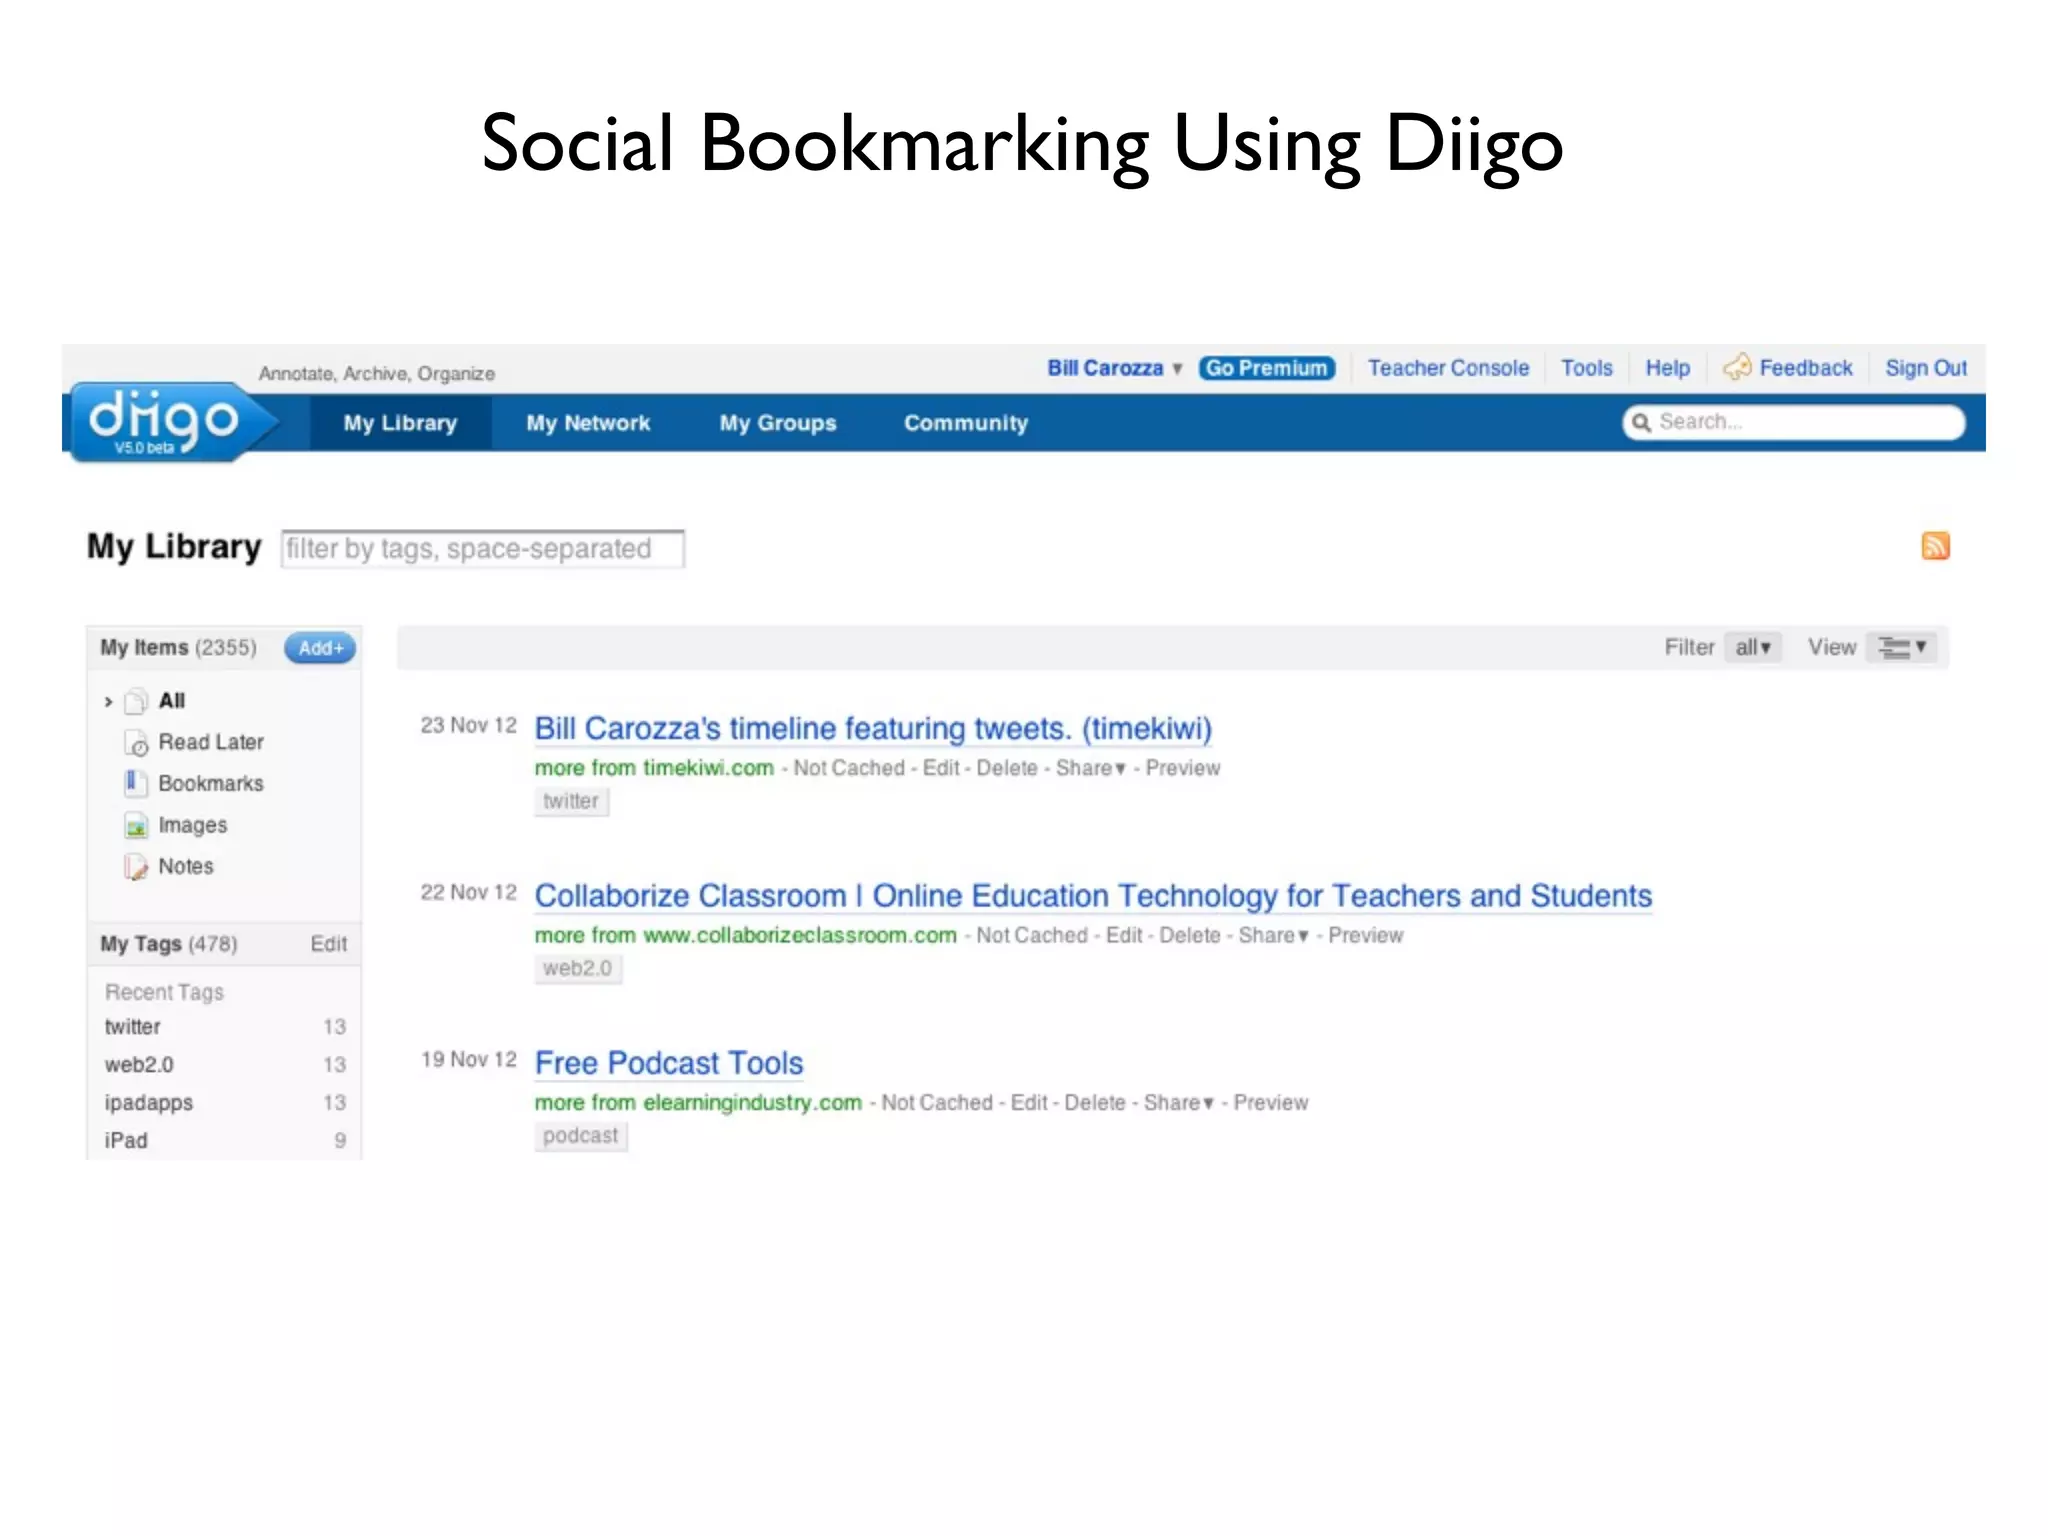Select web2.0 in Recent Tags list

coord(139,1065)
